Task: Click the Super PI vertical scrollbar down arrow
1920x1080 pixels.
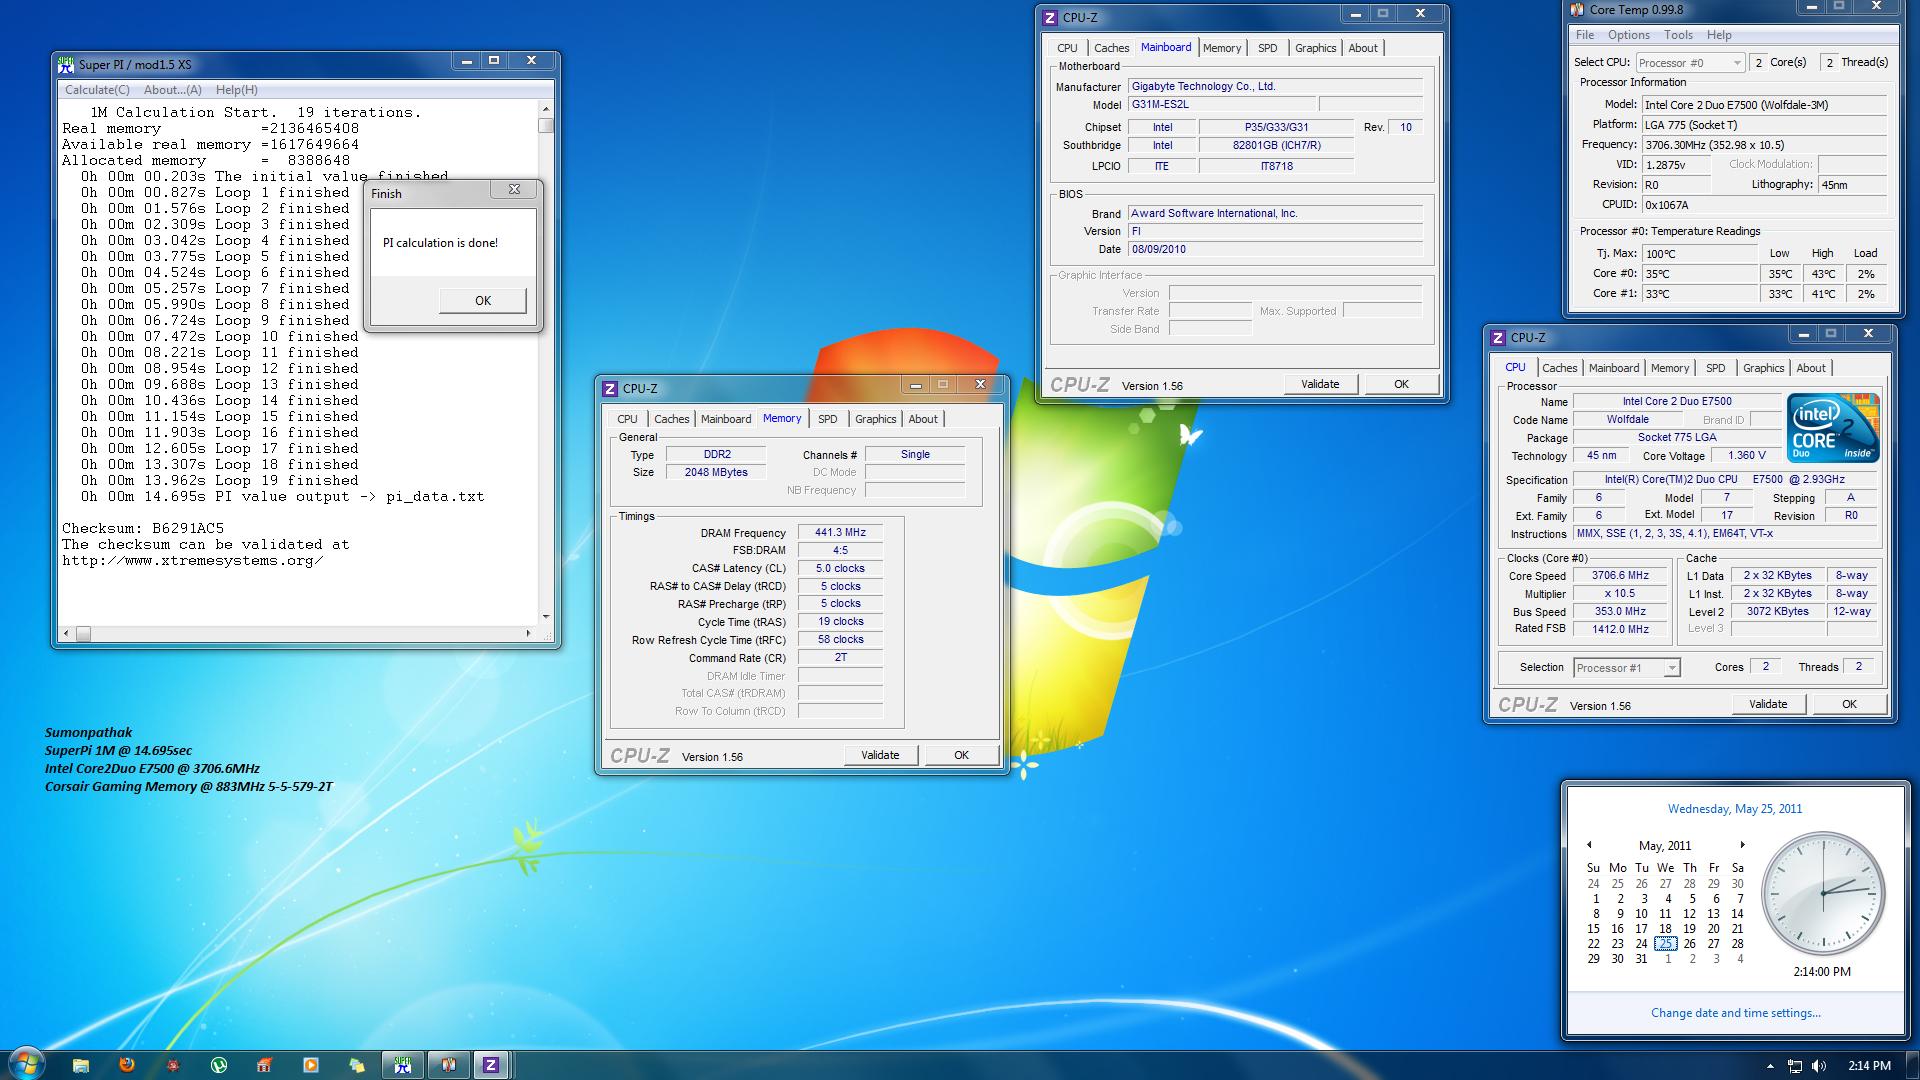Action: click(x=545, y=616)
